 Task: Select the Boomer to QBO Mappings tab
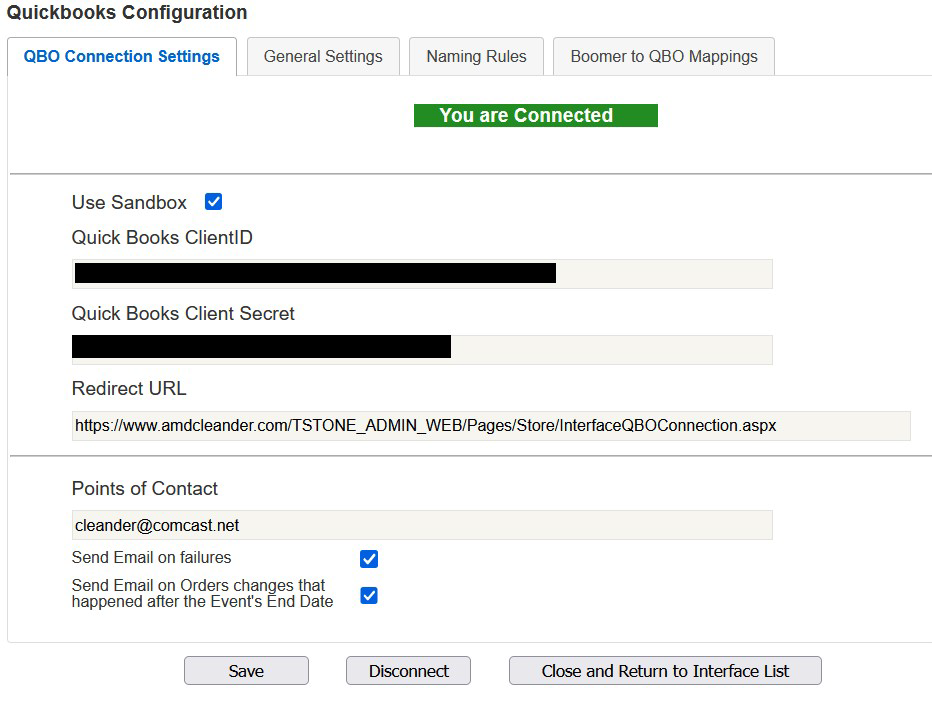(664, 56)
